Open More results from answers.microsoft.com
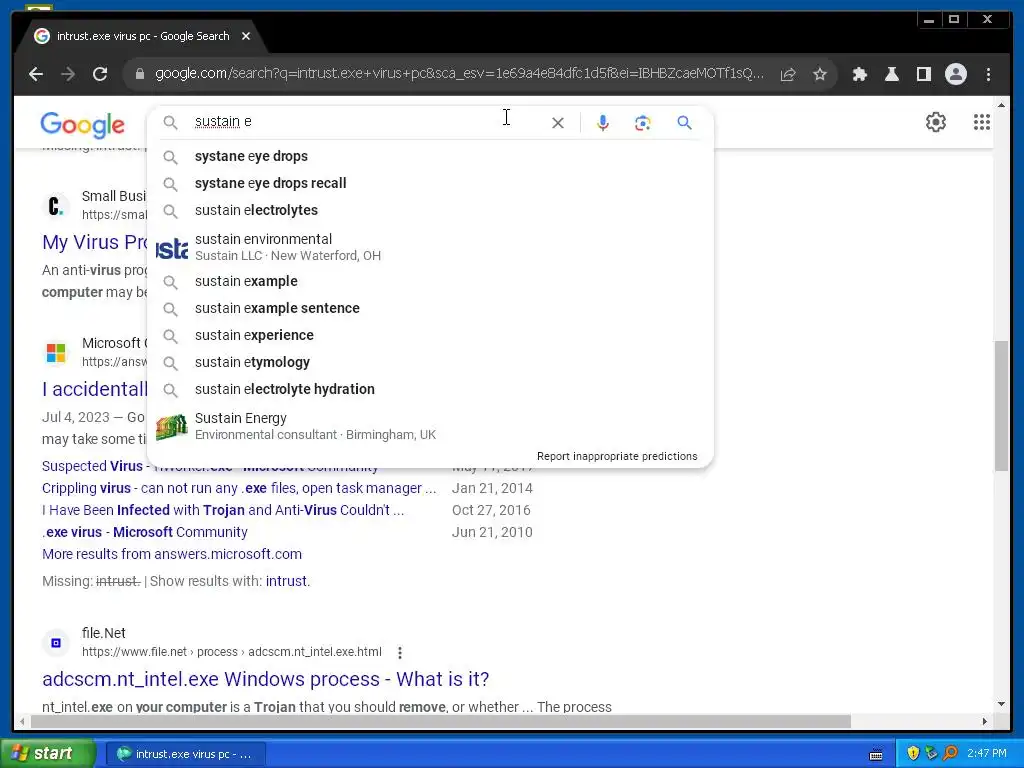Viewport: 1024px width, 768px height. point(172,554)
